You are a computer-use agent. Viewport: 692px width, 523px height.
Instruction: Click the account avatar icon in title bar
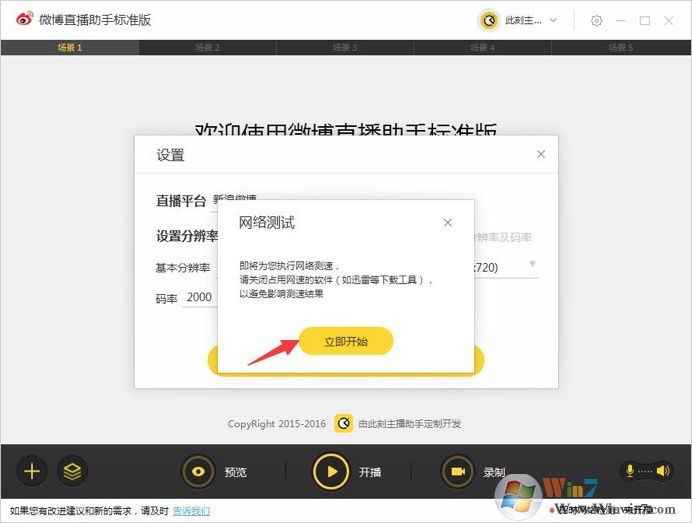pyautogui.click(x=489, y=20)
